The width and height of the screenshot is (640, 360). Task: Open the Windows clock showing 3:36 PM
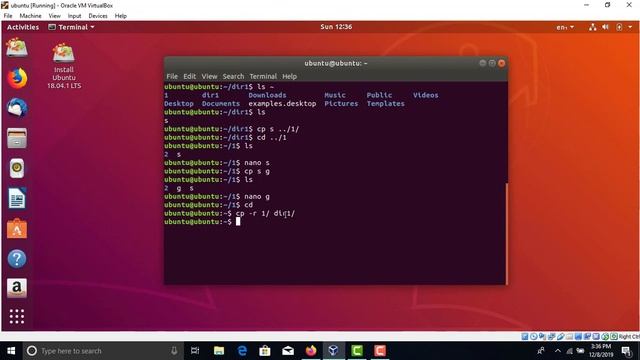[x=602, y=351]
